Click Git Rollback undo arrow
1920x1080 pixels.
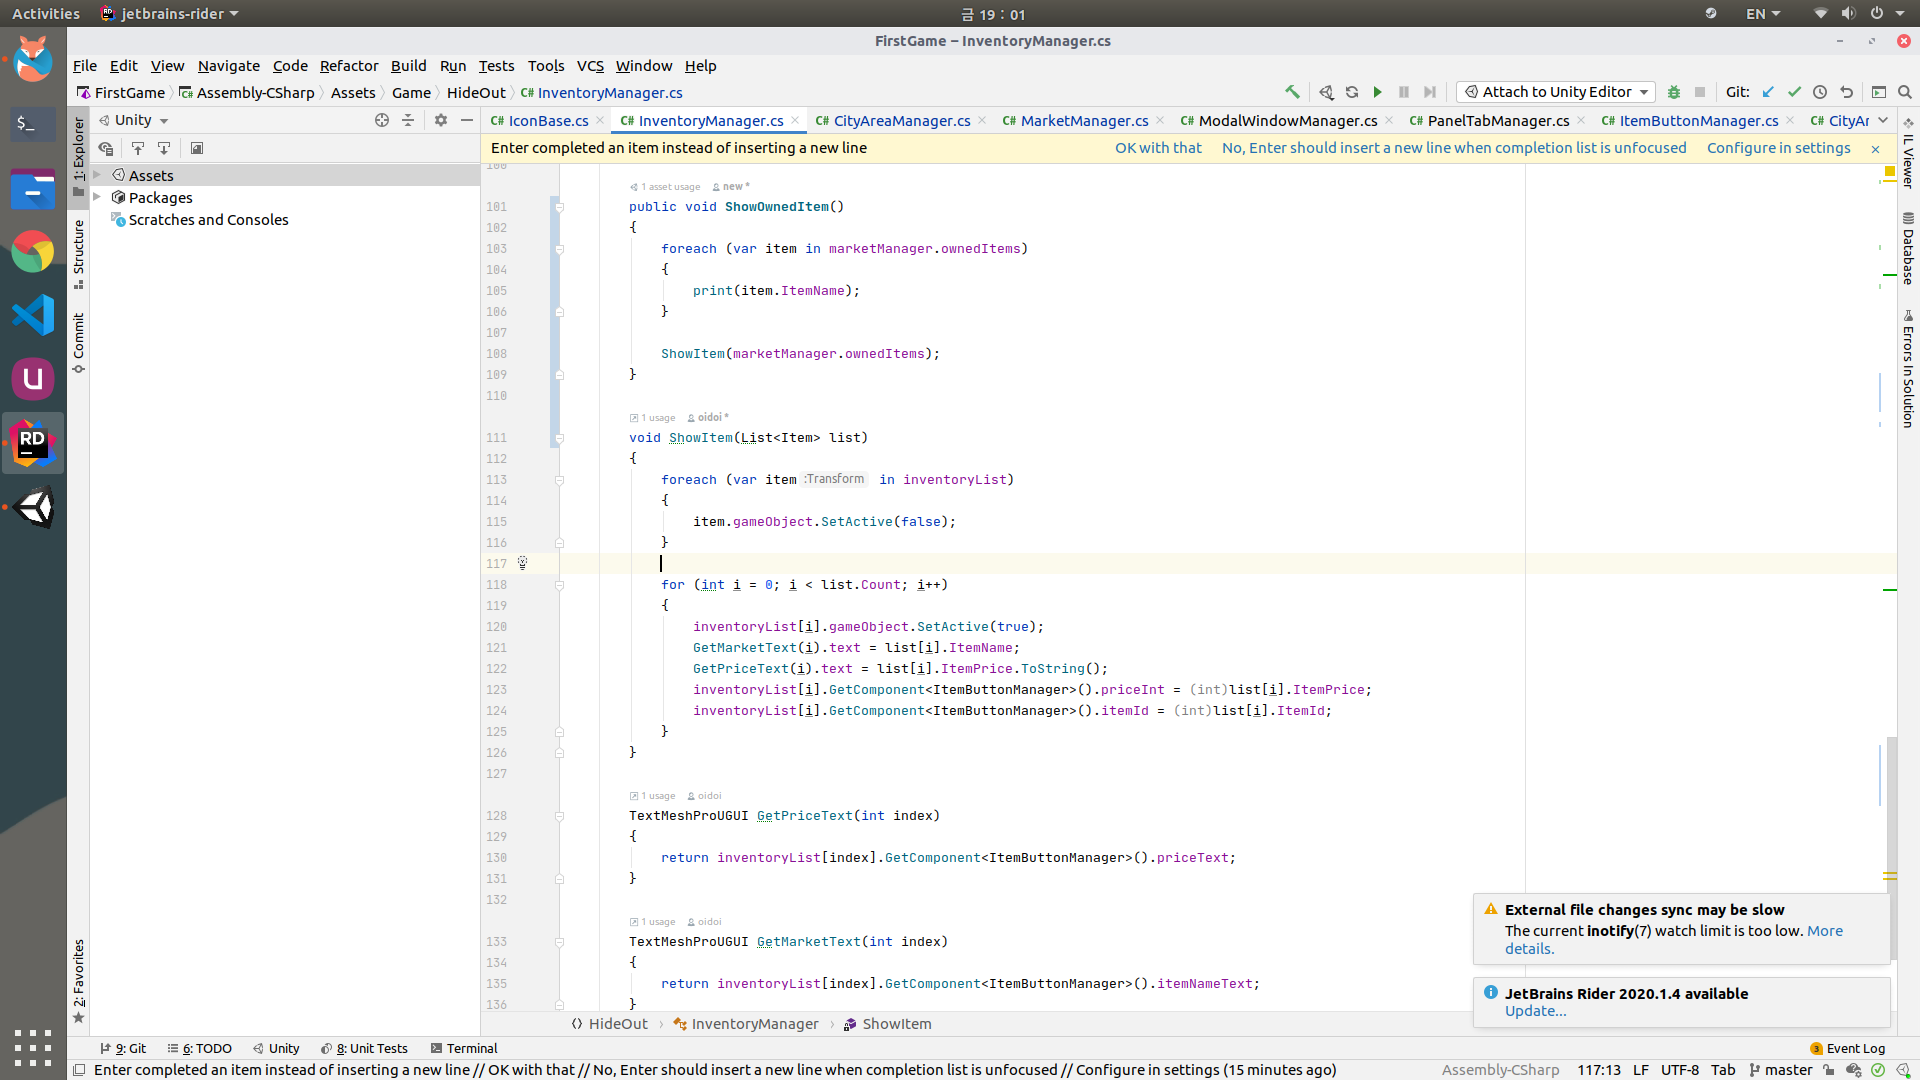(1846, 92)
